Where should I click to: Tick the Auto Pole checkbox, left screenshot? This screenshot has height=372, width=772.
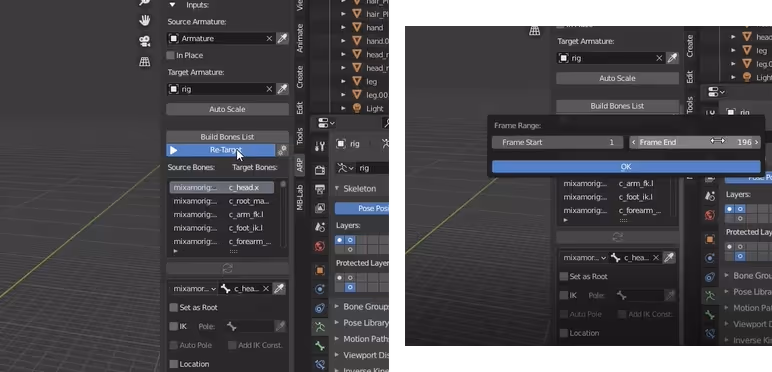[173, 345]
